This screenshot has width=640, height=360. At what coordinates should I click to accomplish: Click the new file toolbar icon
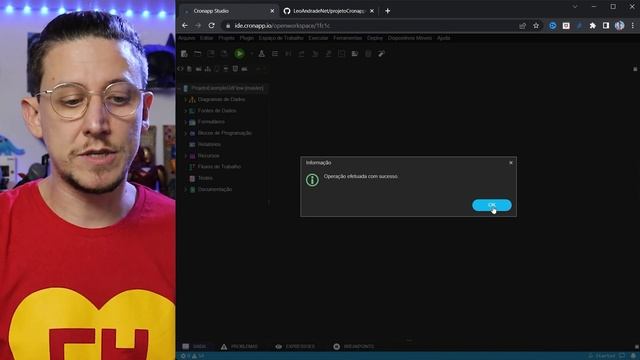point(184,53)
